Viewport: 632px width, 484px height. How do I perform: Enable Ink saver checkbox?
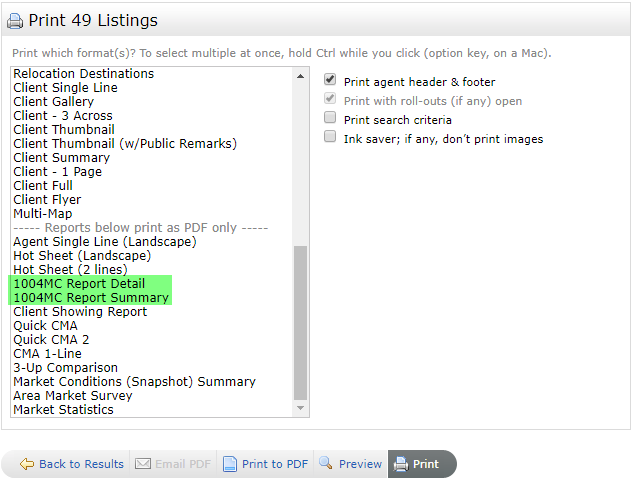point(330,136)
